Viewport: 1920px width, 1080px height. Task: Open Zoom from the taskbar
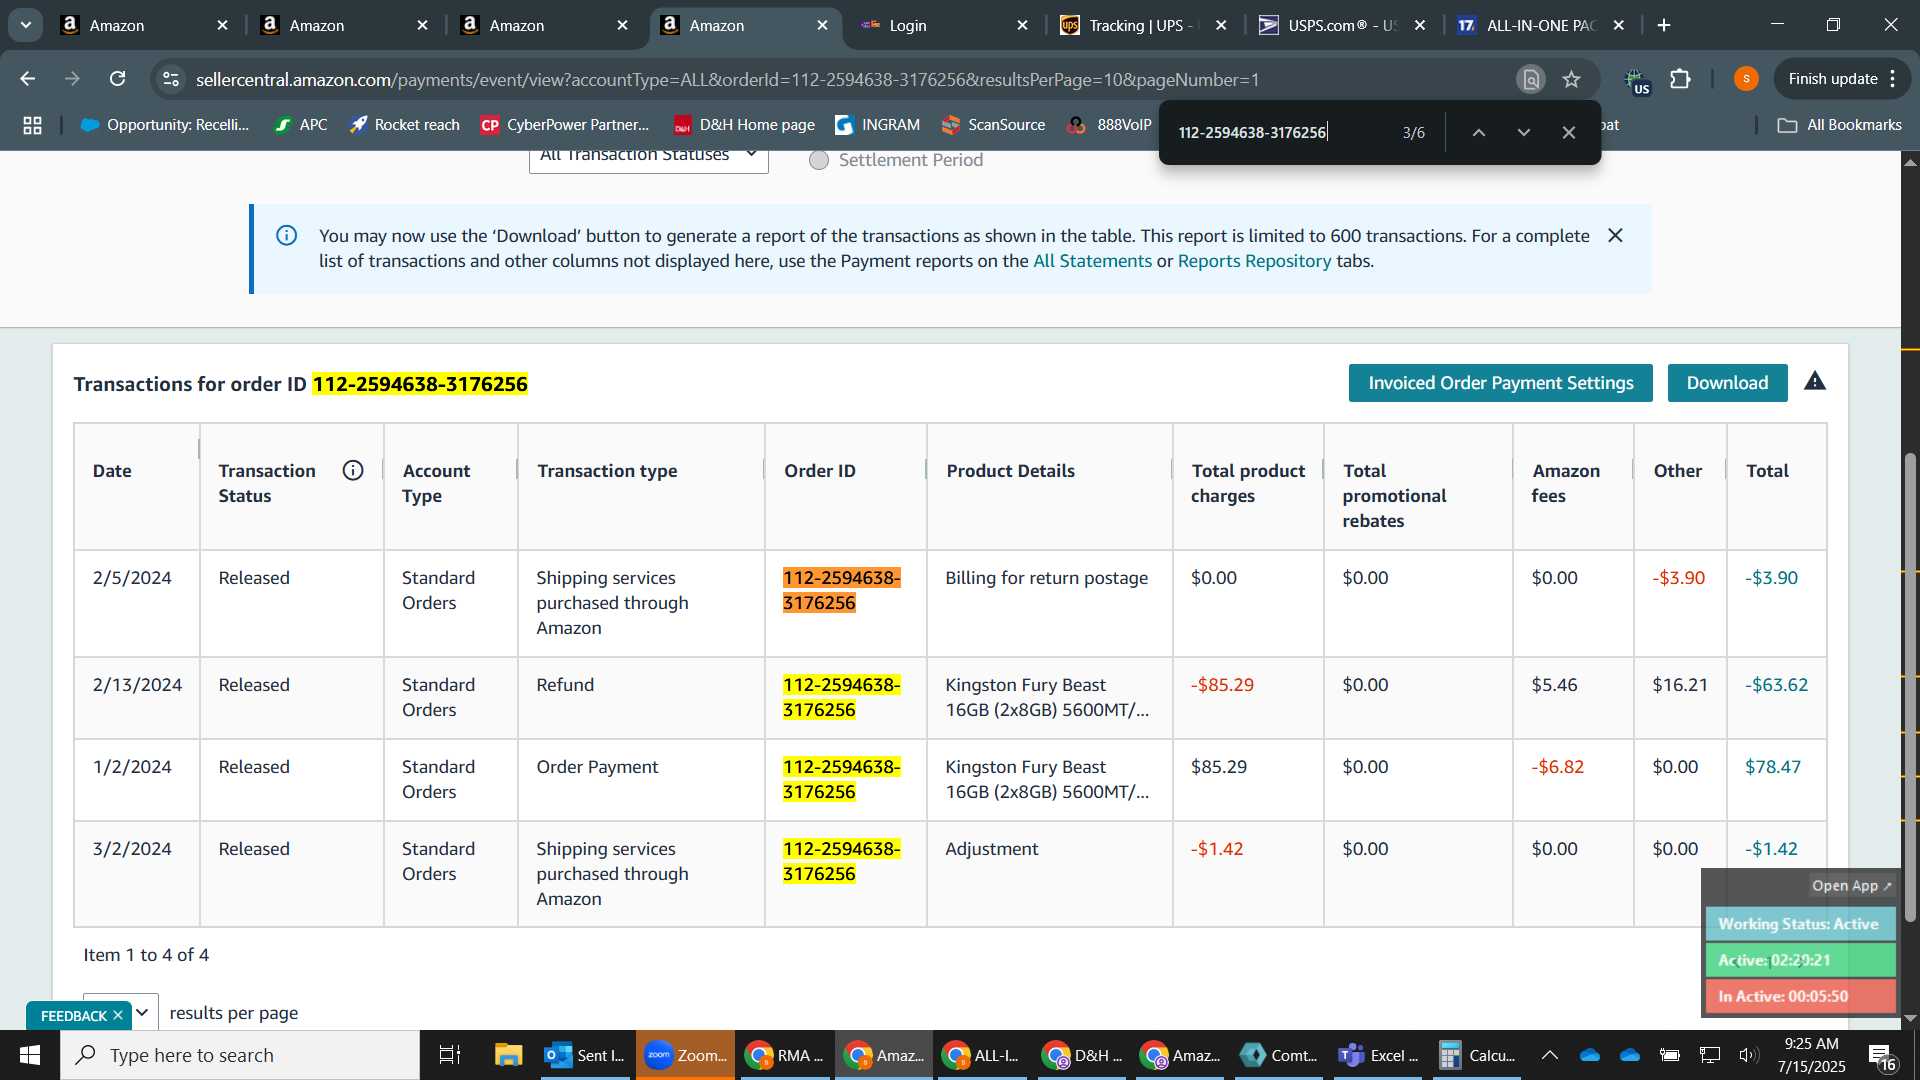click(x=686, y=1055)
